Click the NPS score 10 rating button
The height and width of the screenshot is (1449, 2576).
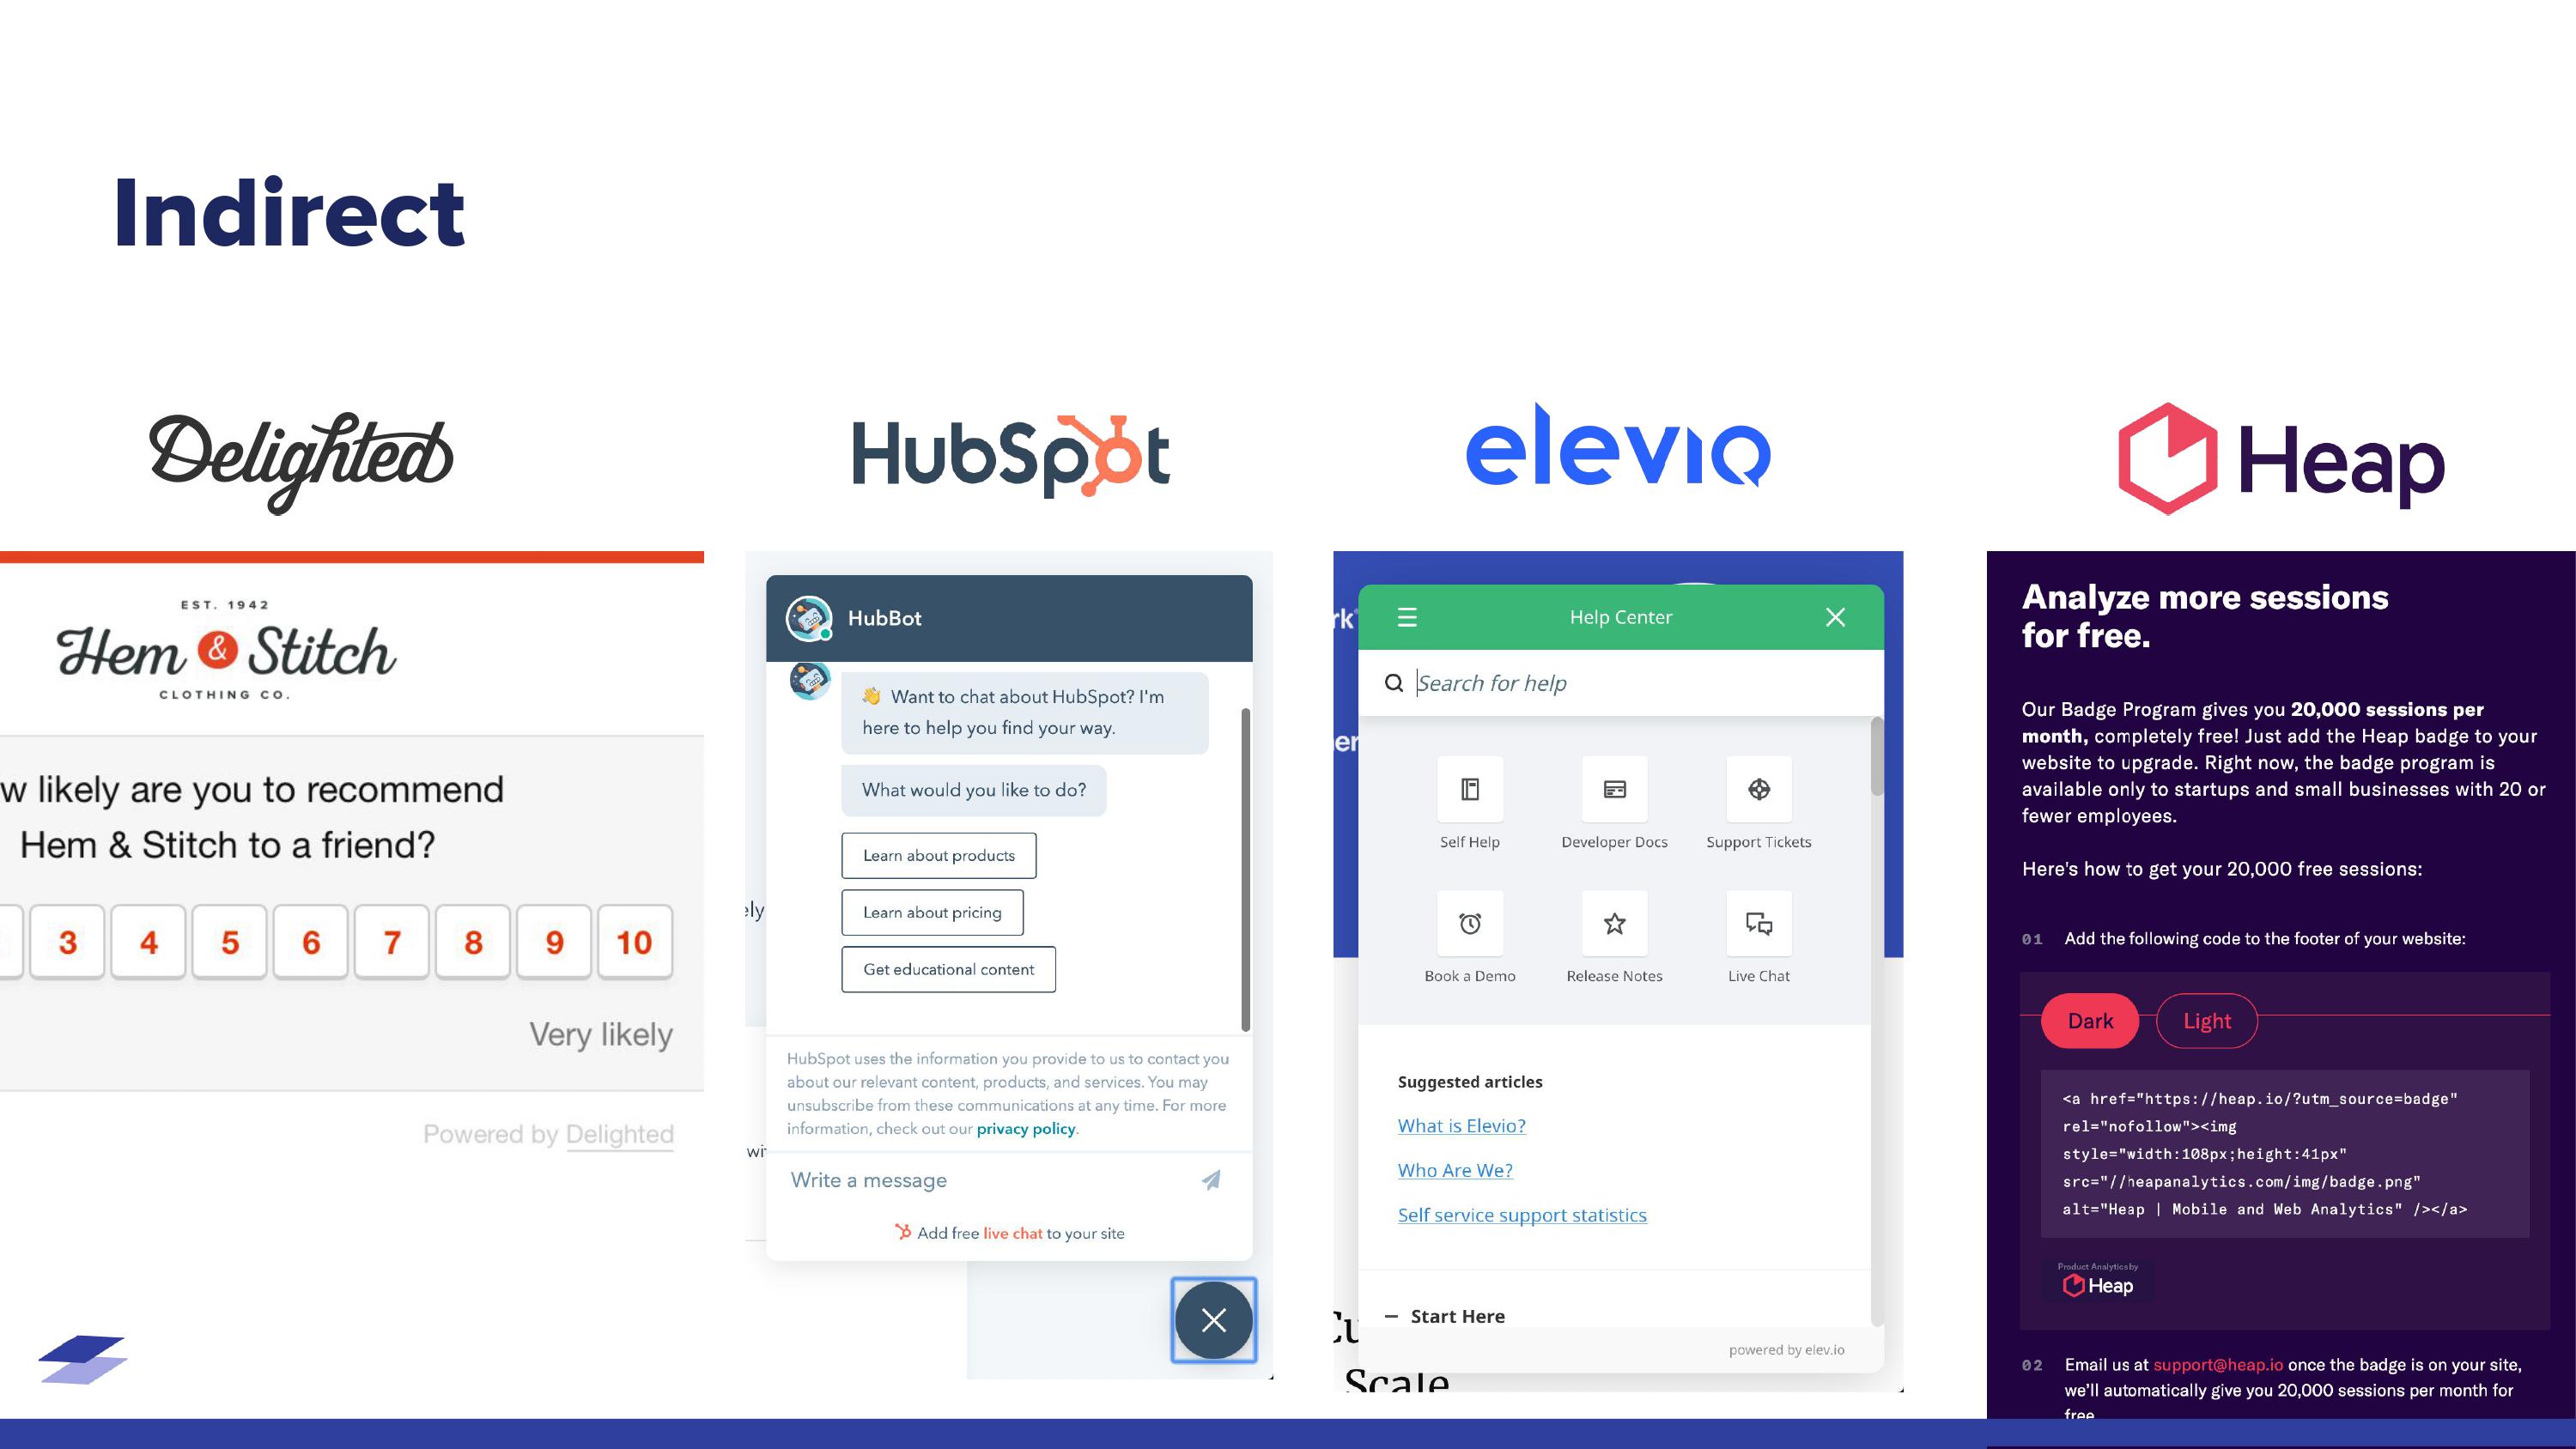[634, 941]
